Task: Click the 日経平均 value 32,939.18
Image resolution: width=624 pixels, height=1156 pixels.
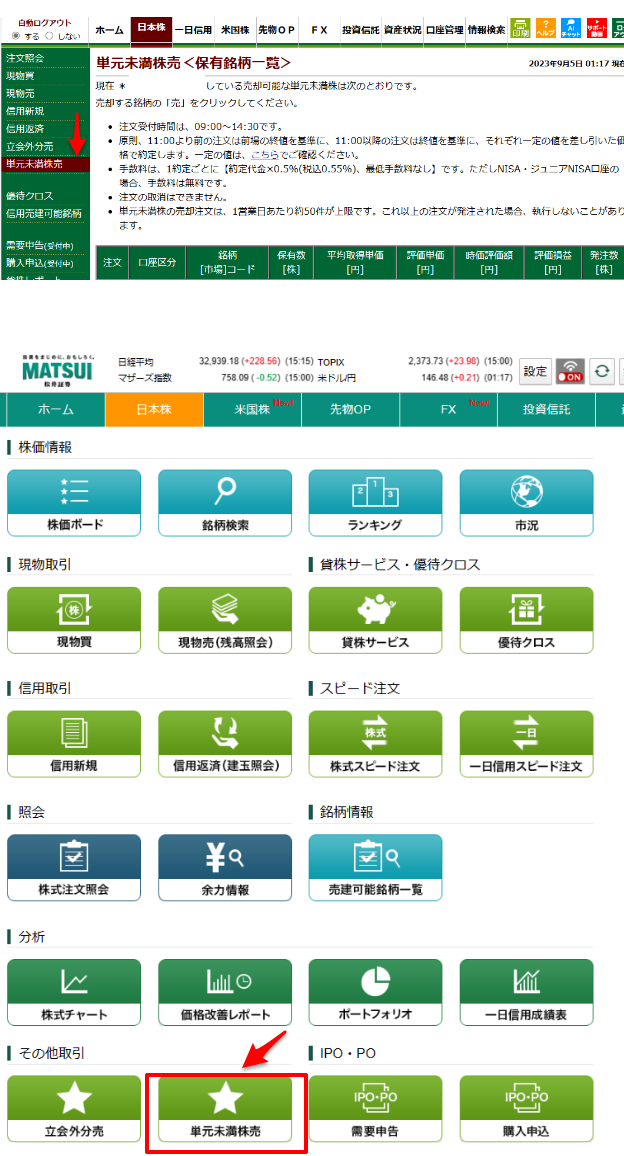Action: [221, 362]
